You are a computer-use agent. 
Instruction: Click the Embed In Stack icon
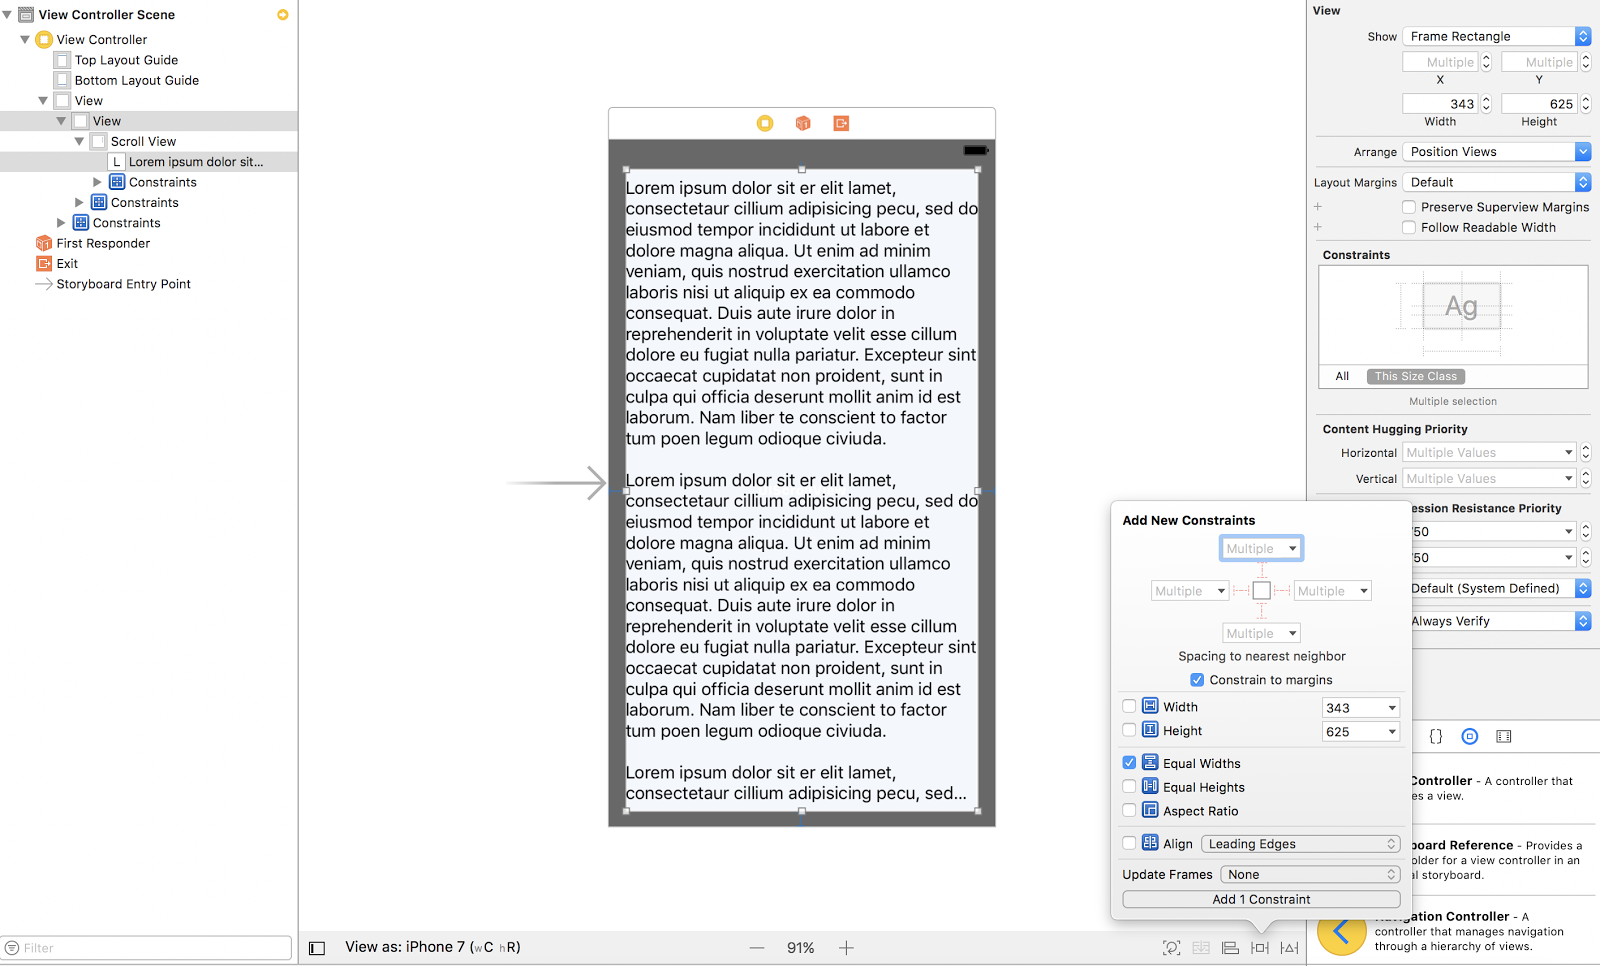[x=1201, y=948]
